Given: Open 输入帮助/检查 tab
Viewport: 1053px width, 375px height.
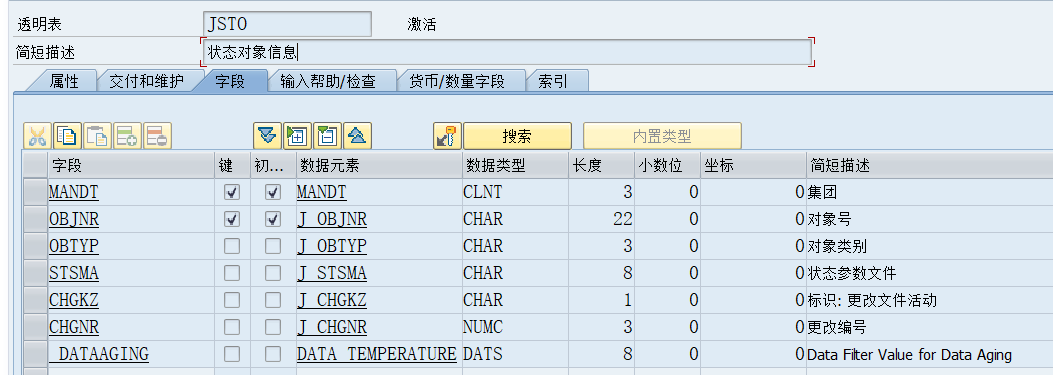Looking at the screenshot, I should [x=328, y=81].
